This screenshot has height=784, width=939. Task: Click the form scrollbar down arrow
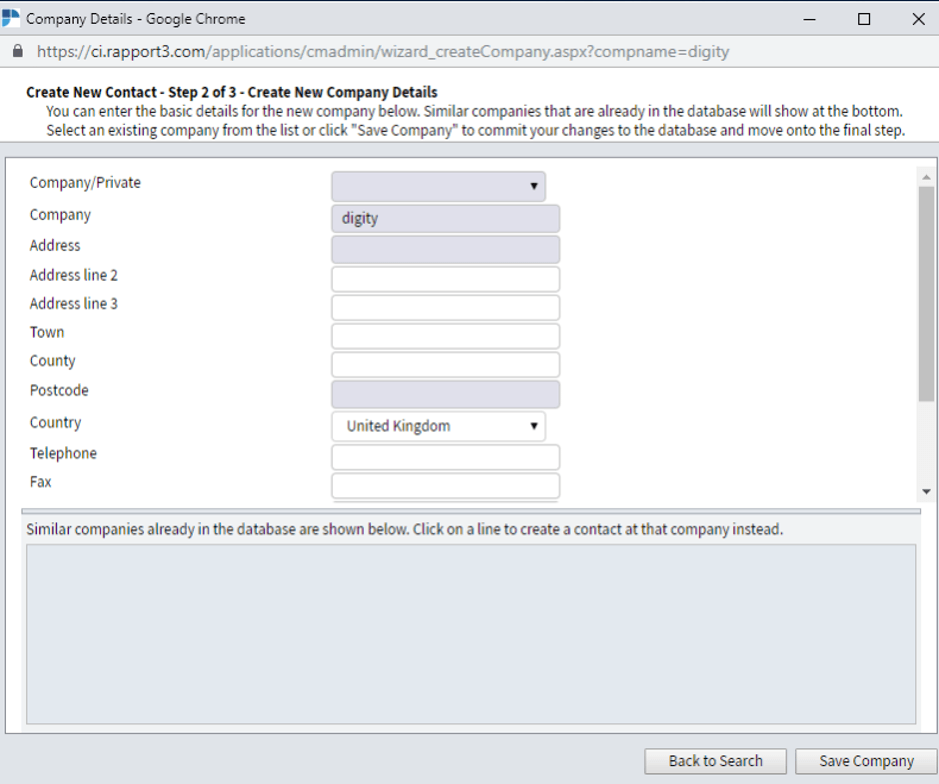(926, 492)
